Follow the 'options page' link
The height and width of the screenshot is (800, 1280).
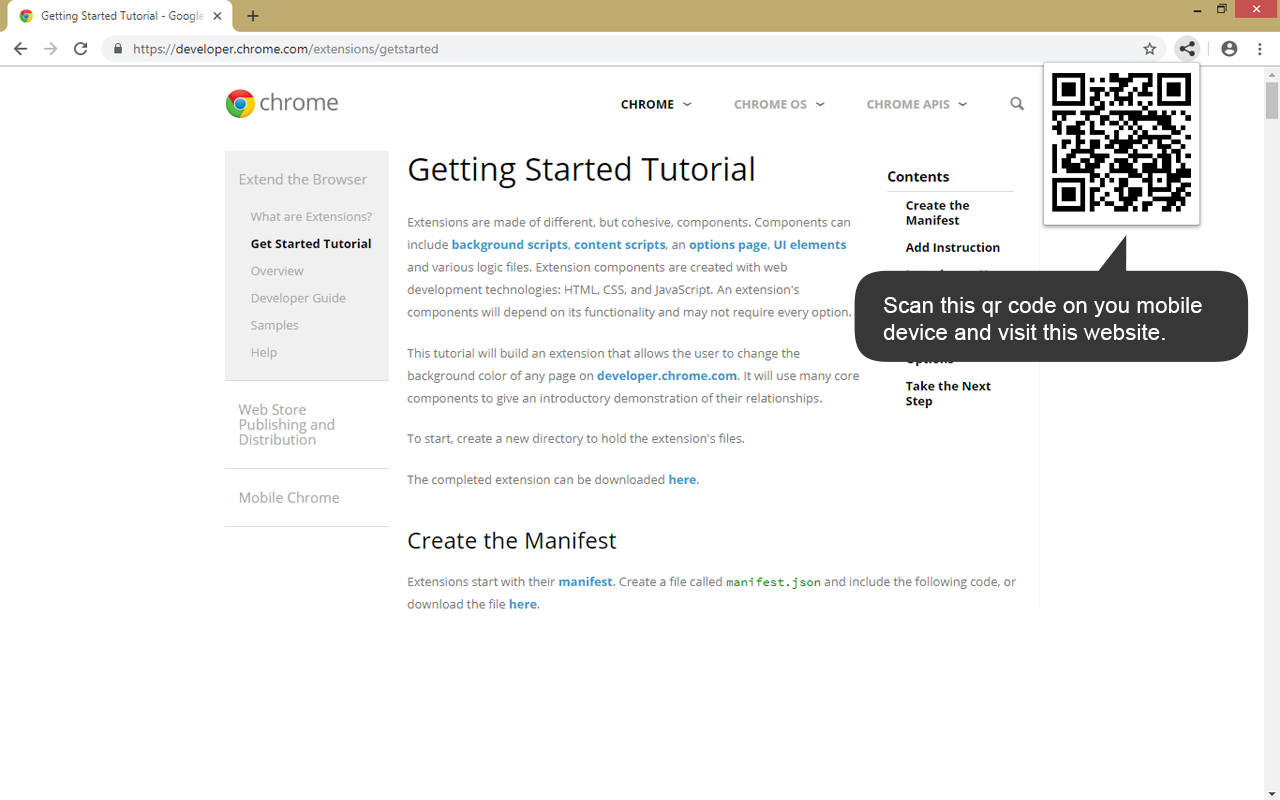pyautogui.click(x=728, y=244)
